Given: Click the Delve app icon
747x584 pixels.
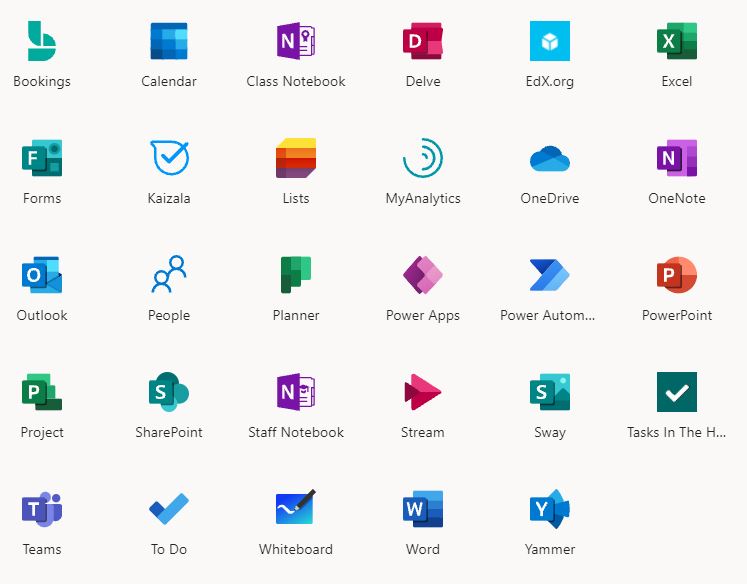Looking at the screenshot, I should (423, 41).
